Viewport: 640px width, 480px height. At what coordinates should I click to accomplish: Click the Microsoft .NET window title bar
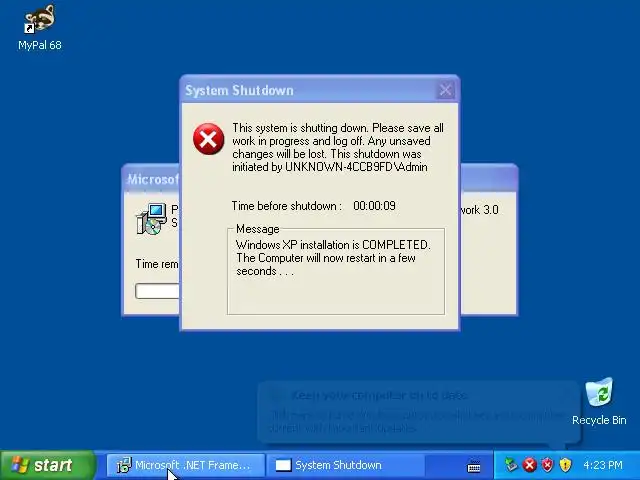pos(151,179)
